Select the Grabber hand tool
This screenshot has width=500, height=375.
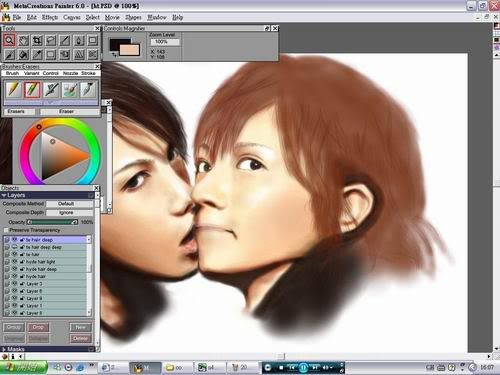tap(23, 40)
